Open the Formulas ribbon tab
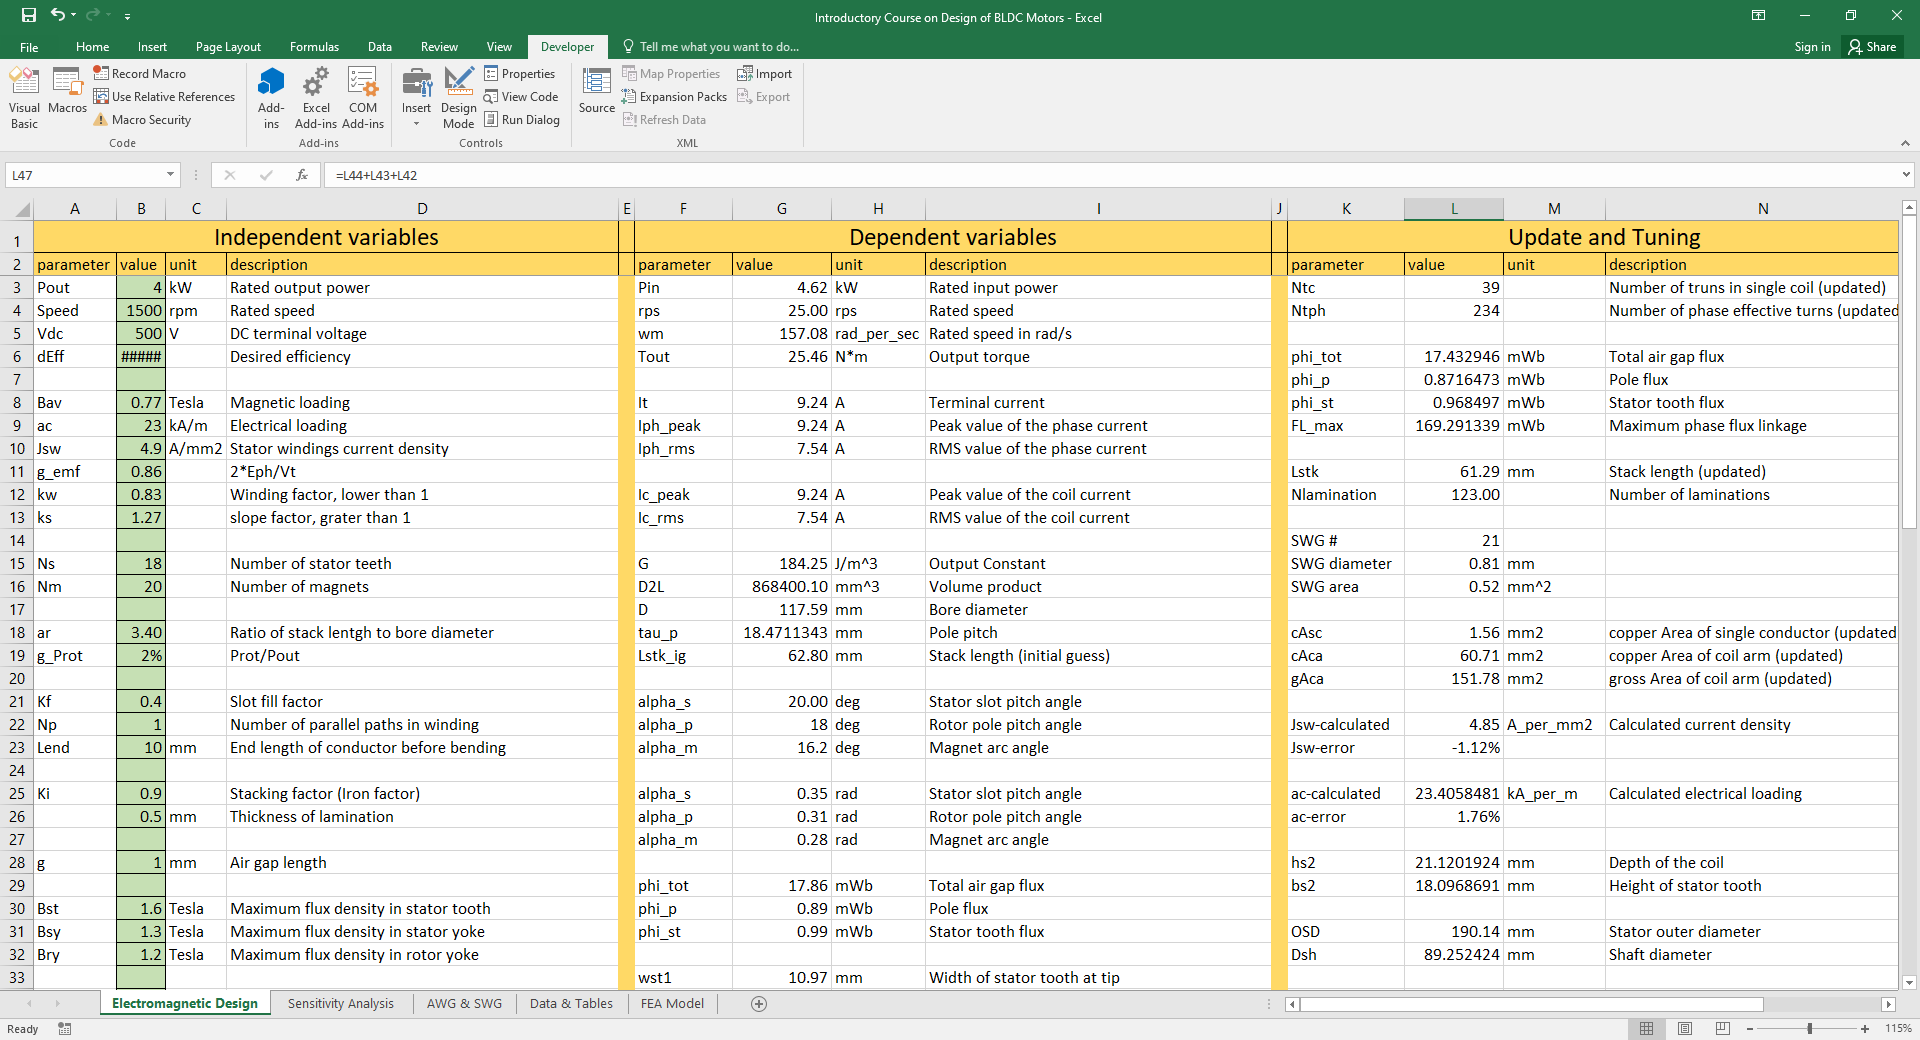1920x1040 pixels. point(314,47)
